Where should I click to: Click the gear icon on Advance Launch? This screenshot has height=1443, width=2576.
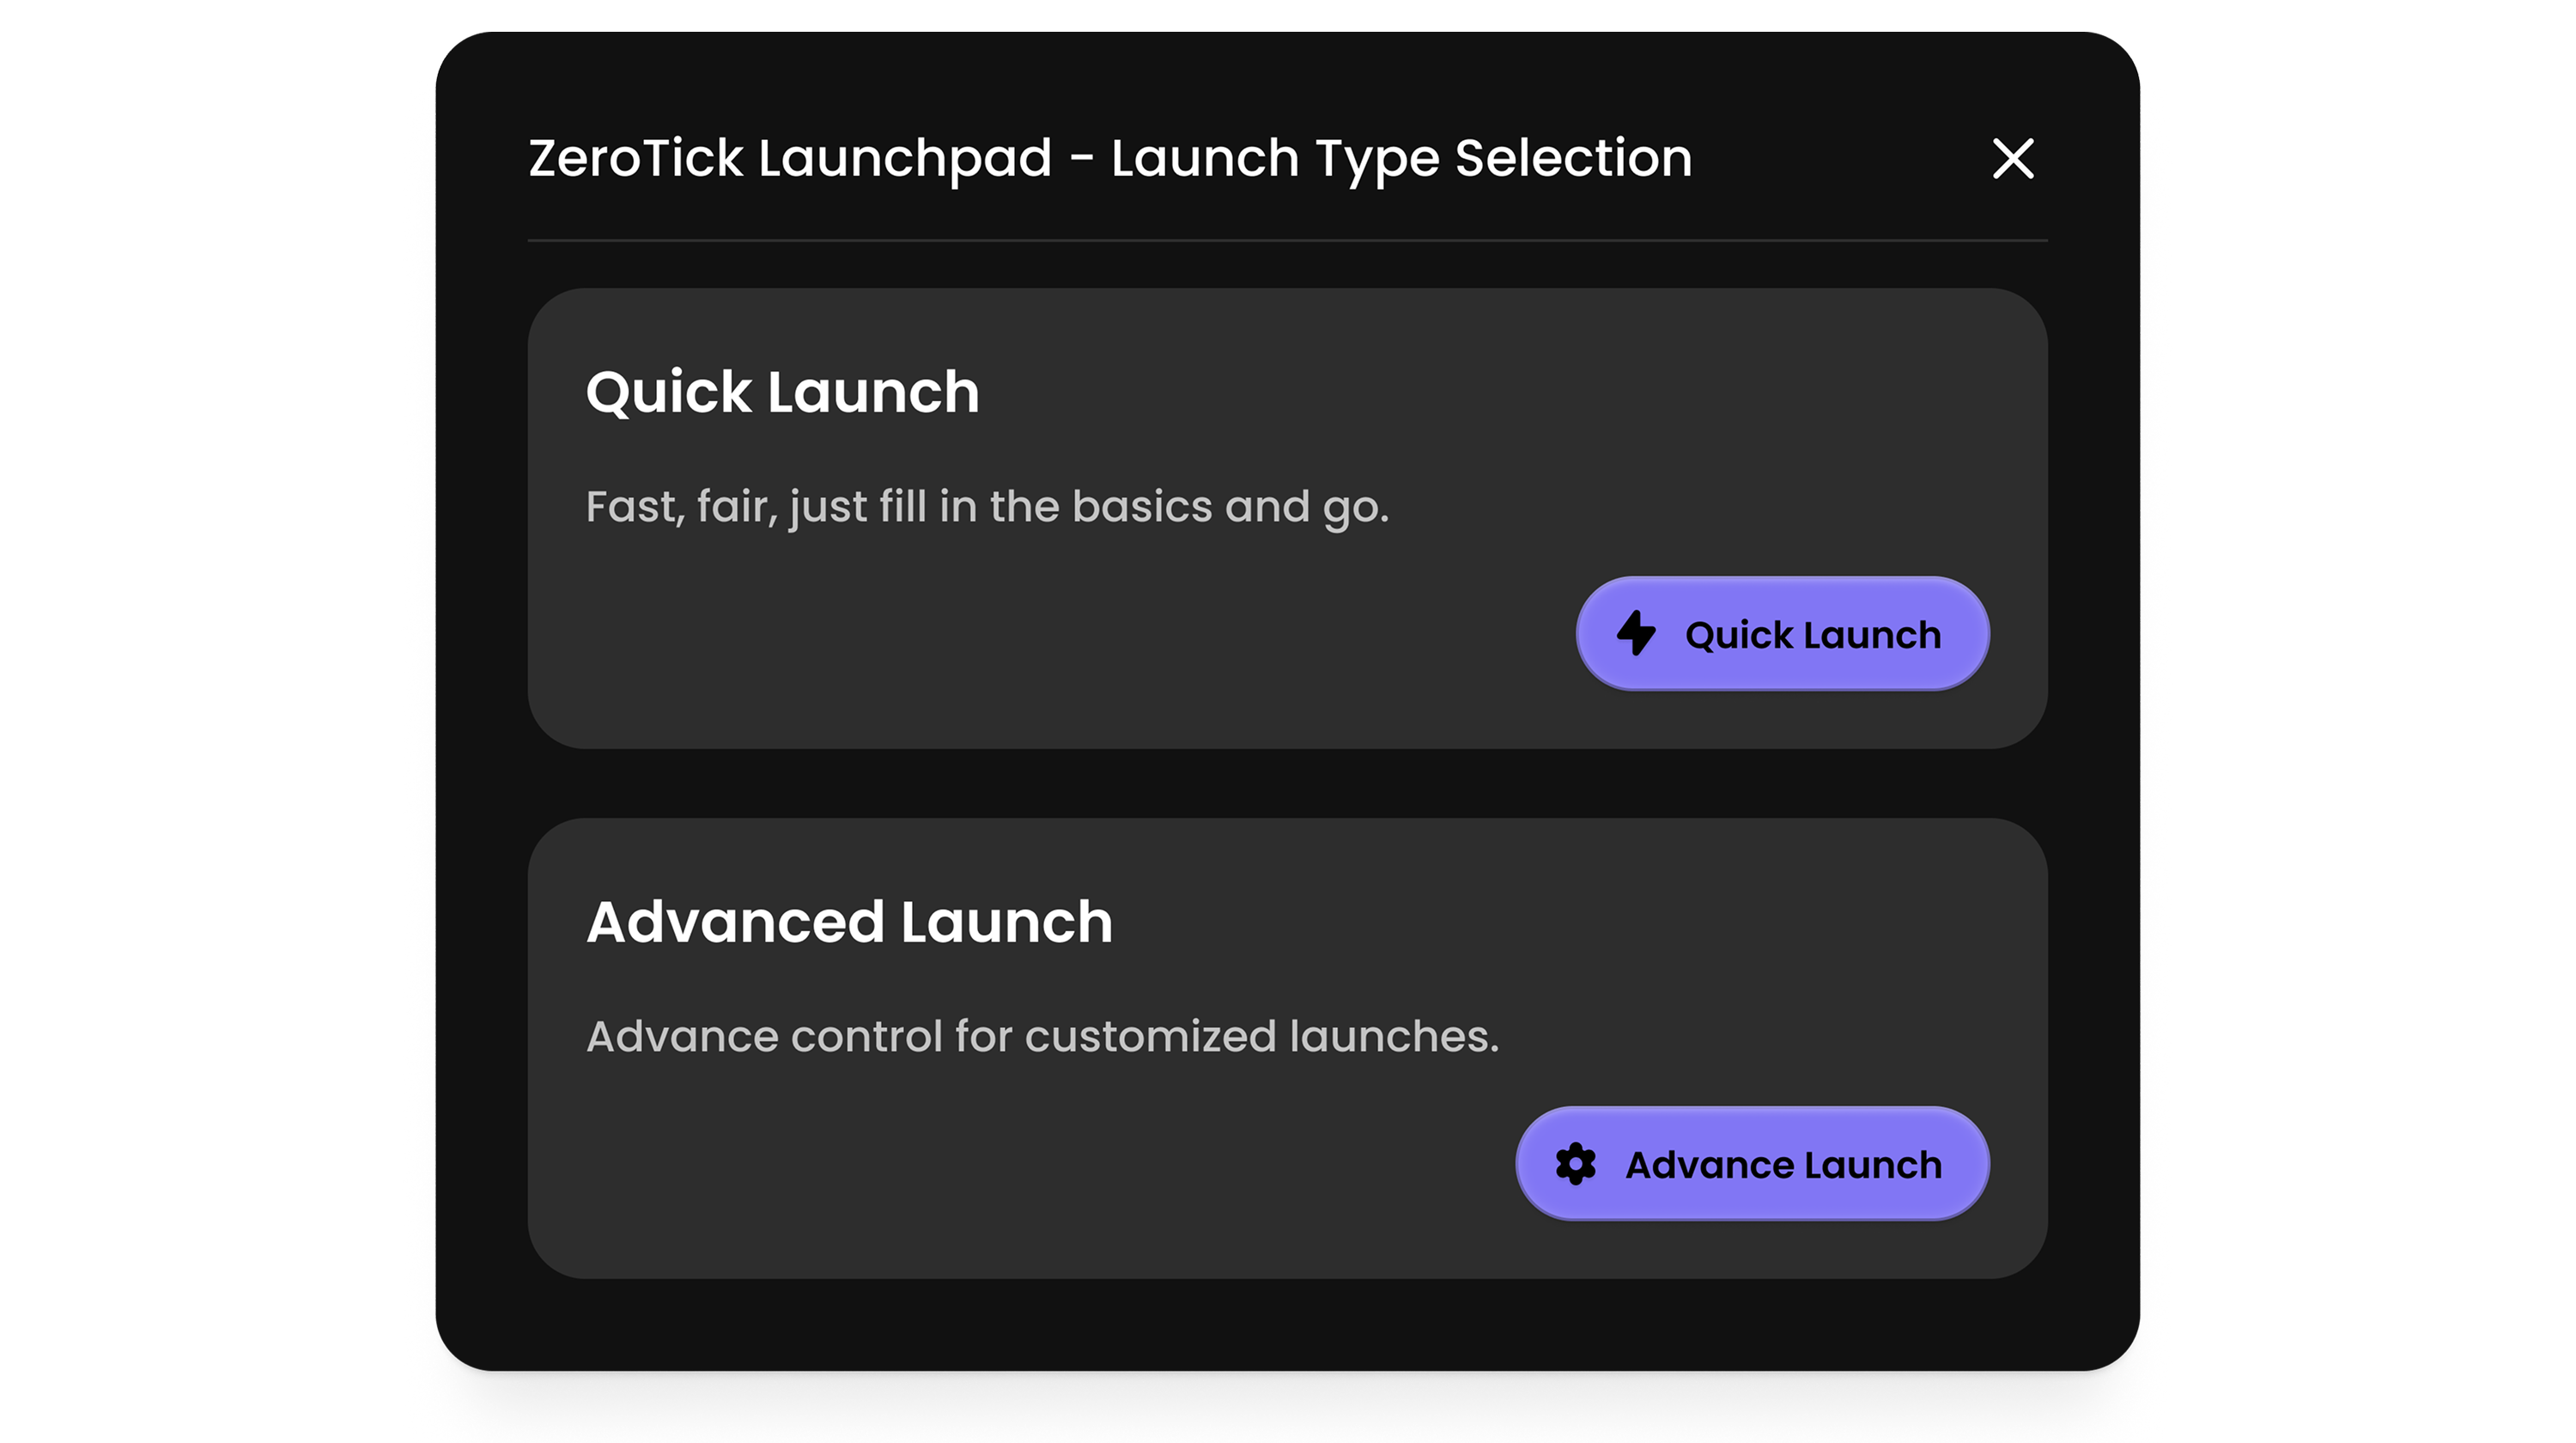(1575, 1164)
